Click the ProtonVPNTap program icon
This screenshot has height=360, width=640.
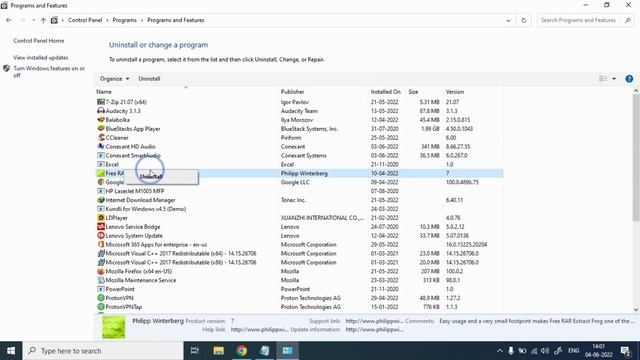[x=101, y=307]
